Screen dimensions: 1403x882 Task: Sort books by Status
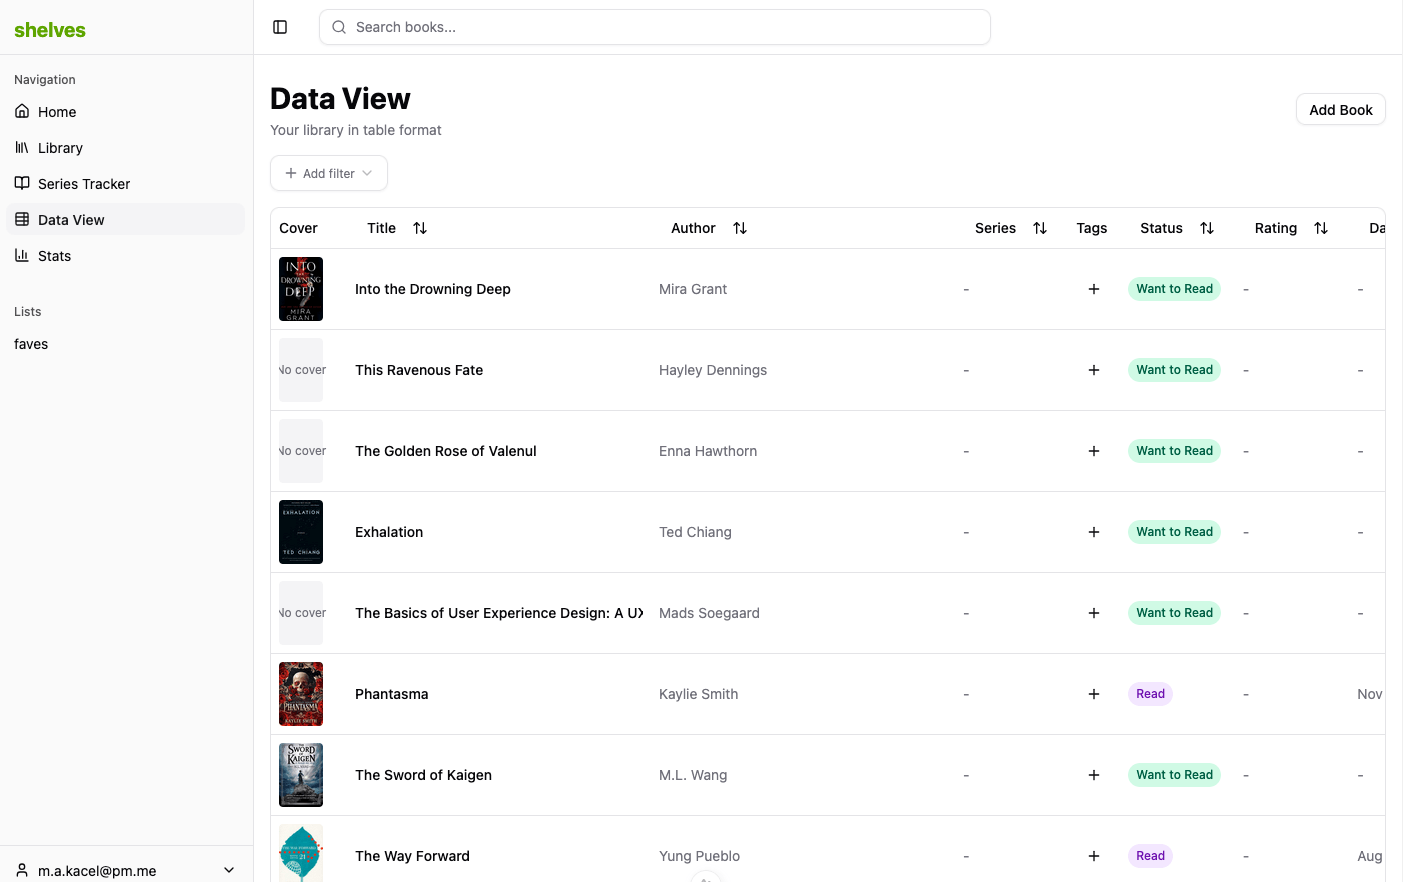pos(1207,228)
